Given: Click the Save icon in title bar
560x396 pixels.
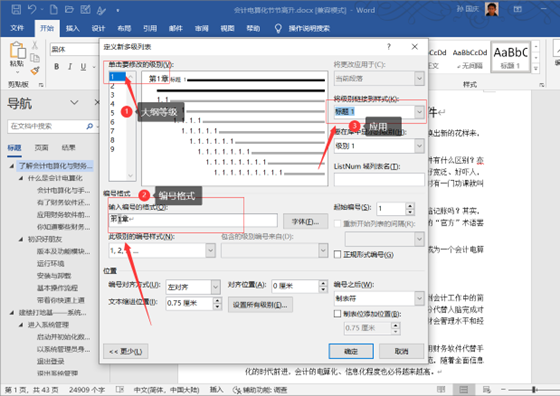Looking at the screenshot, I should 16,10.
